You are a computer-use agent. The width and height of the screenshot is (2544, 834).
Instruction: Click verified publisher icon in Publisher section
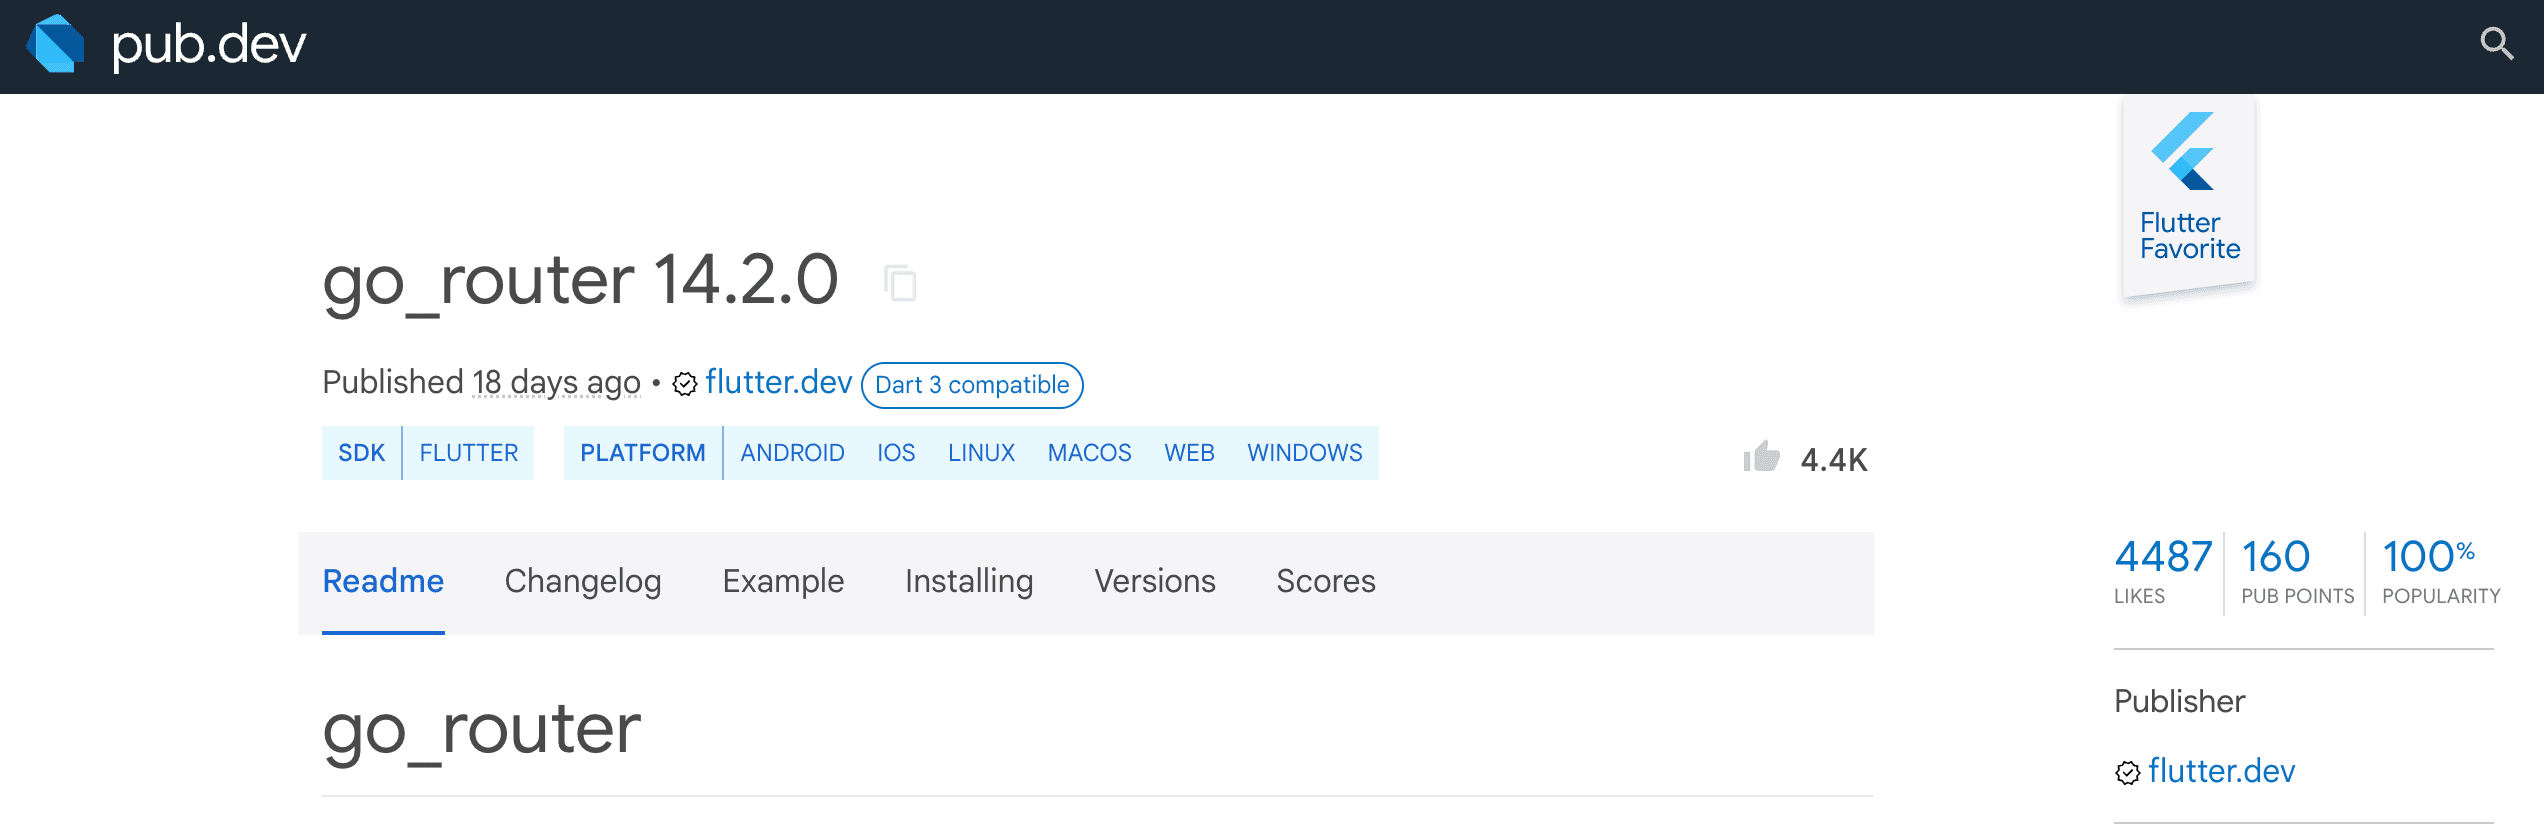(2128, 772)
